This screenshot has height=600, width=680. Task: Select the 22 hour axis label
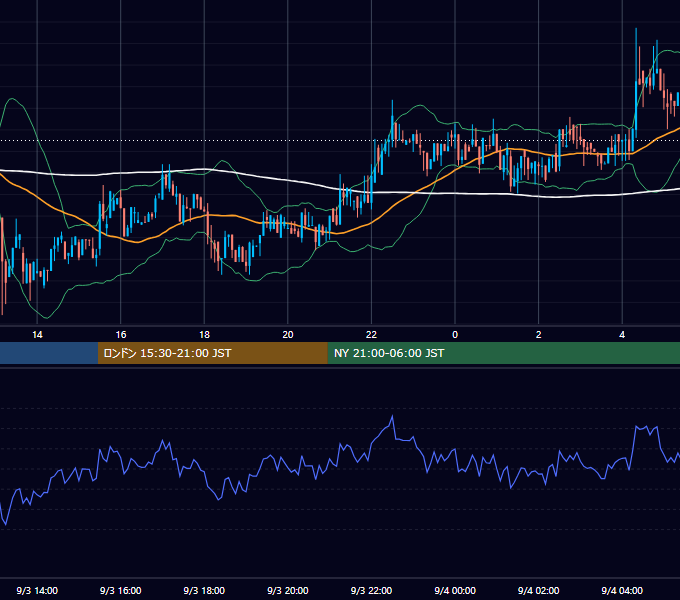(371, 335)
